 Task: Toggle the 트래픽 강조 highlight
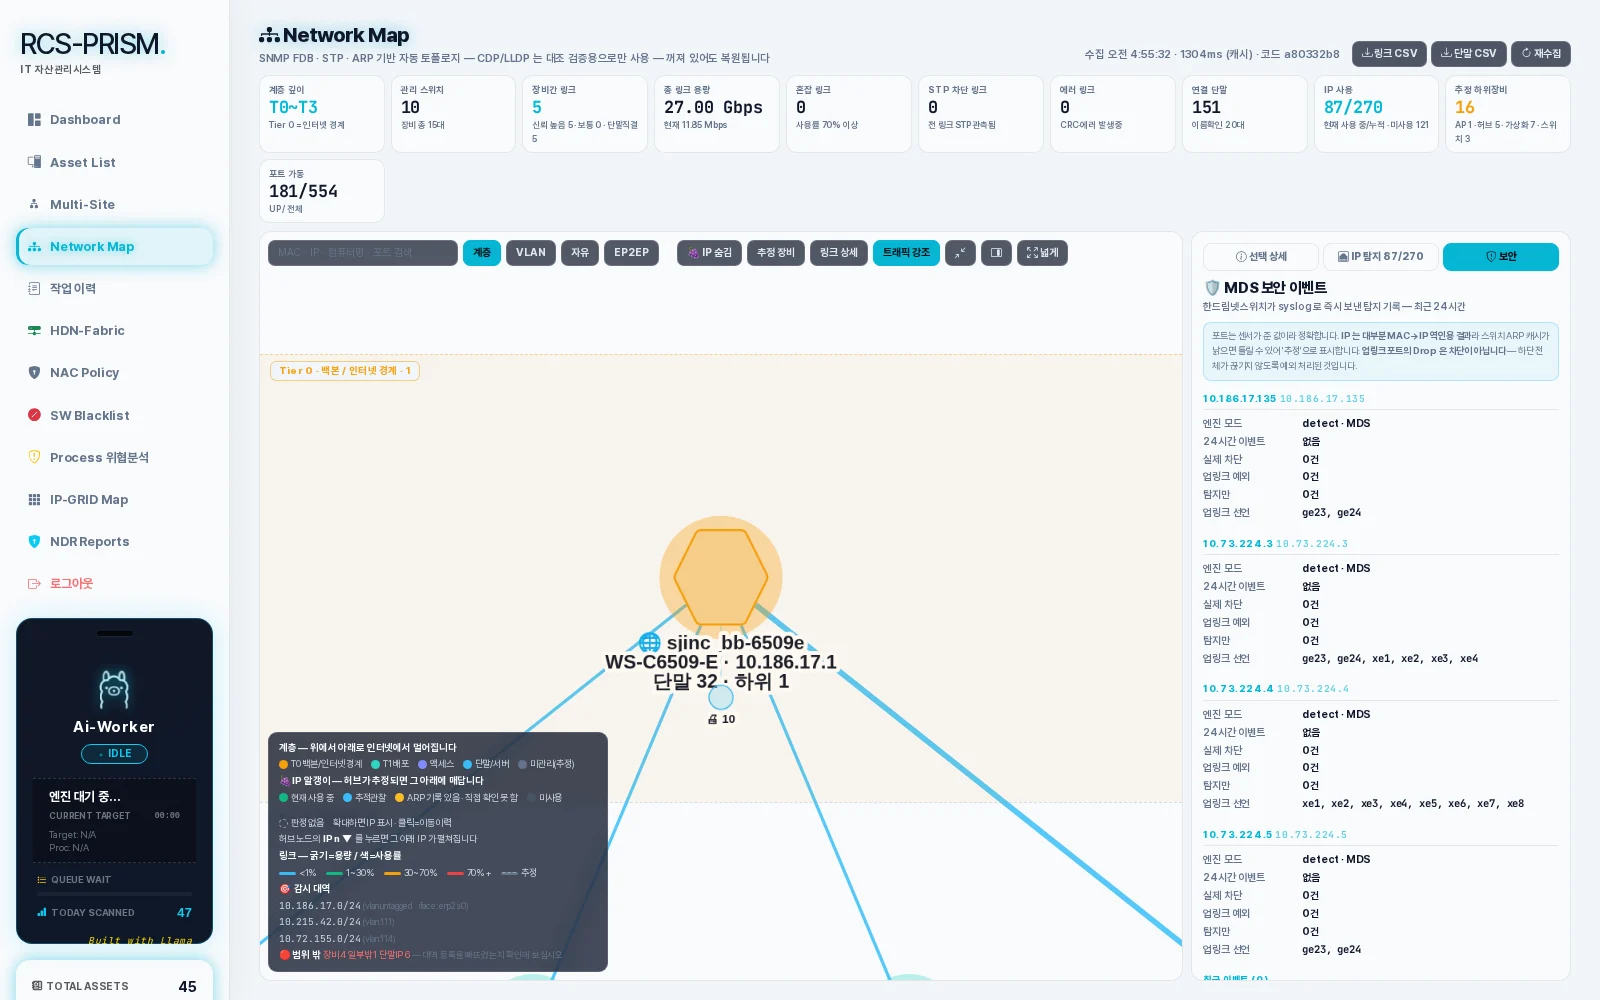906,253
